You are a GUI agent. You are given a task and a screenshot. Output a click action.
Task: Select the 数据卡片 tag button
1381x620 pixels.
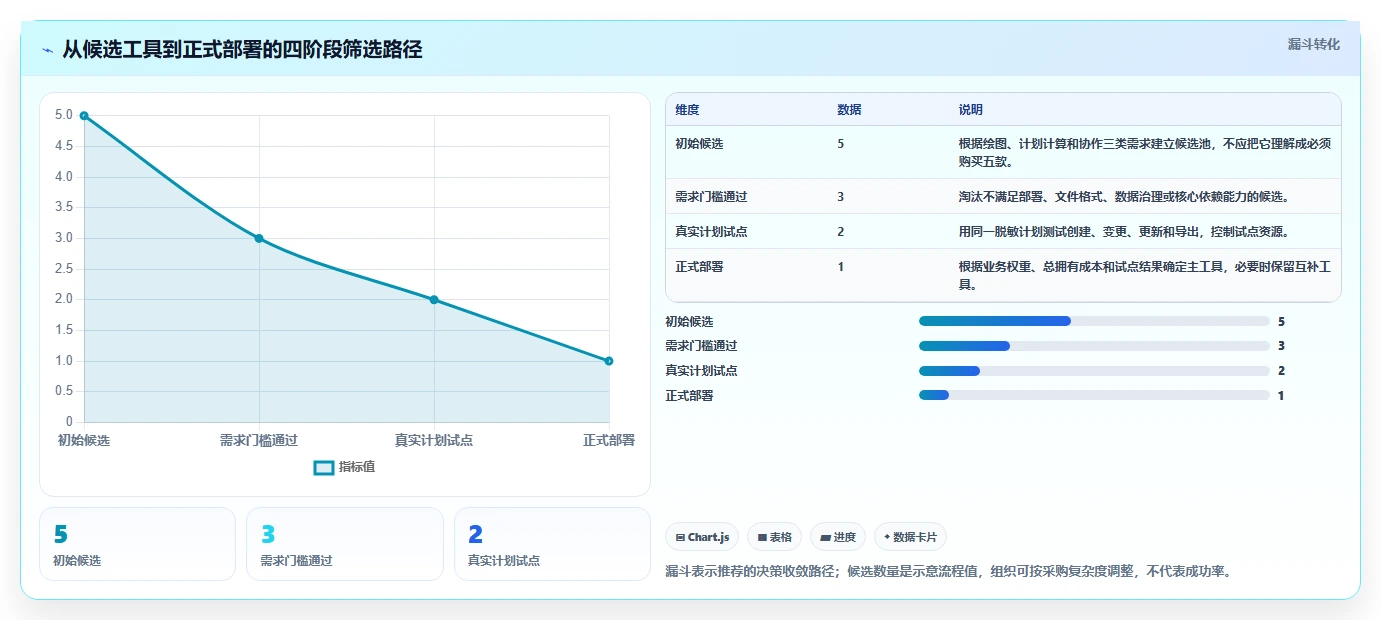[x=910, y=537]
